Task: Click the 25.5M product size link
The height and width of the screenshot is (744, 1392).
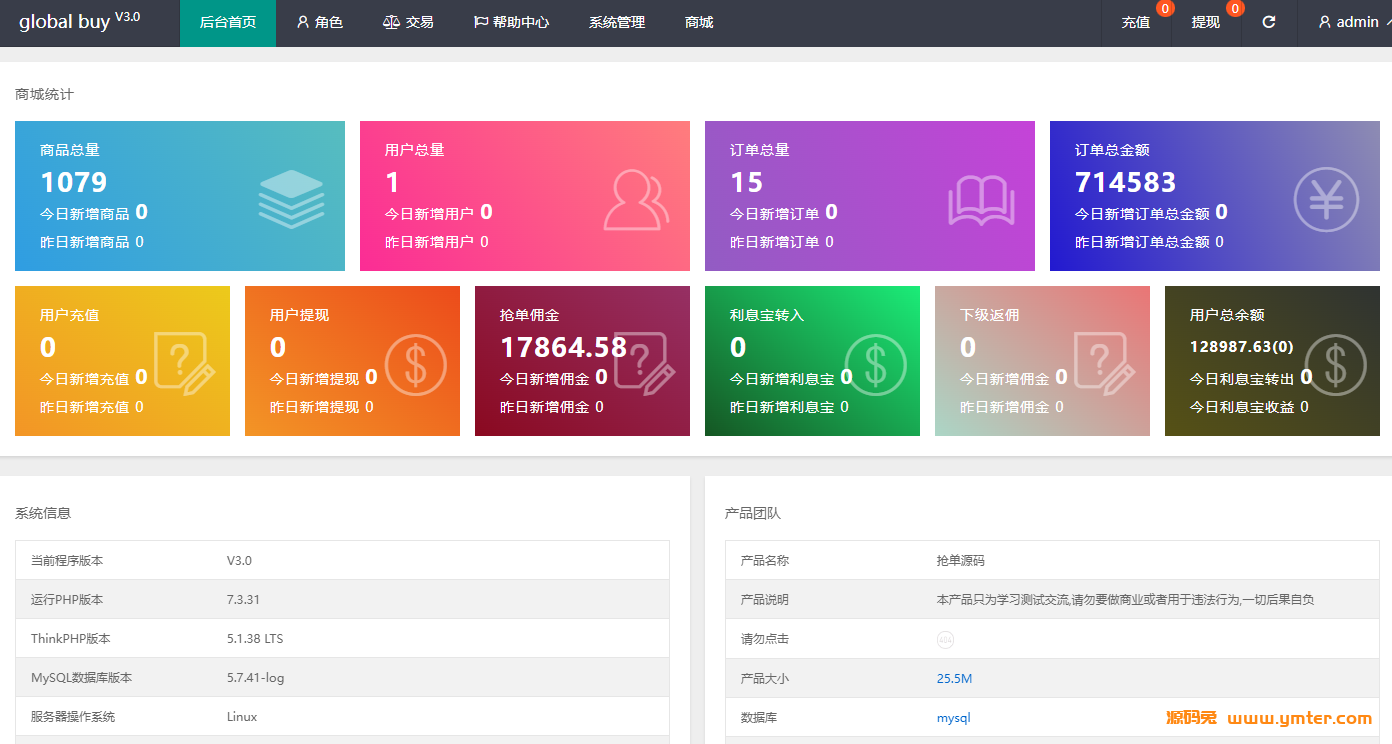Action: point(954,679)
